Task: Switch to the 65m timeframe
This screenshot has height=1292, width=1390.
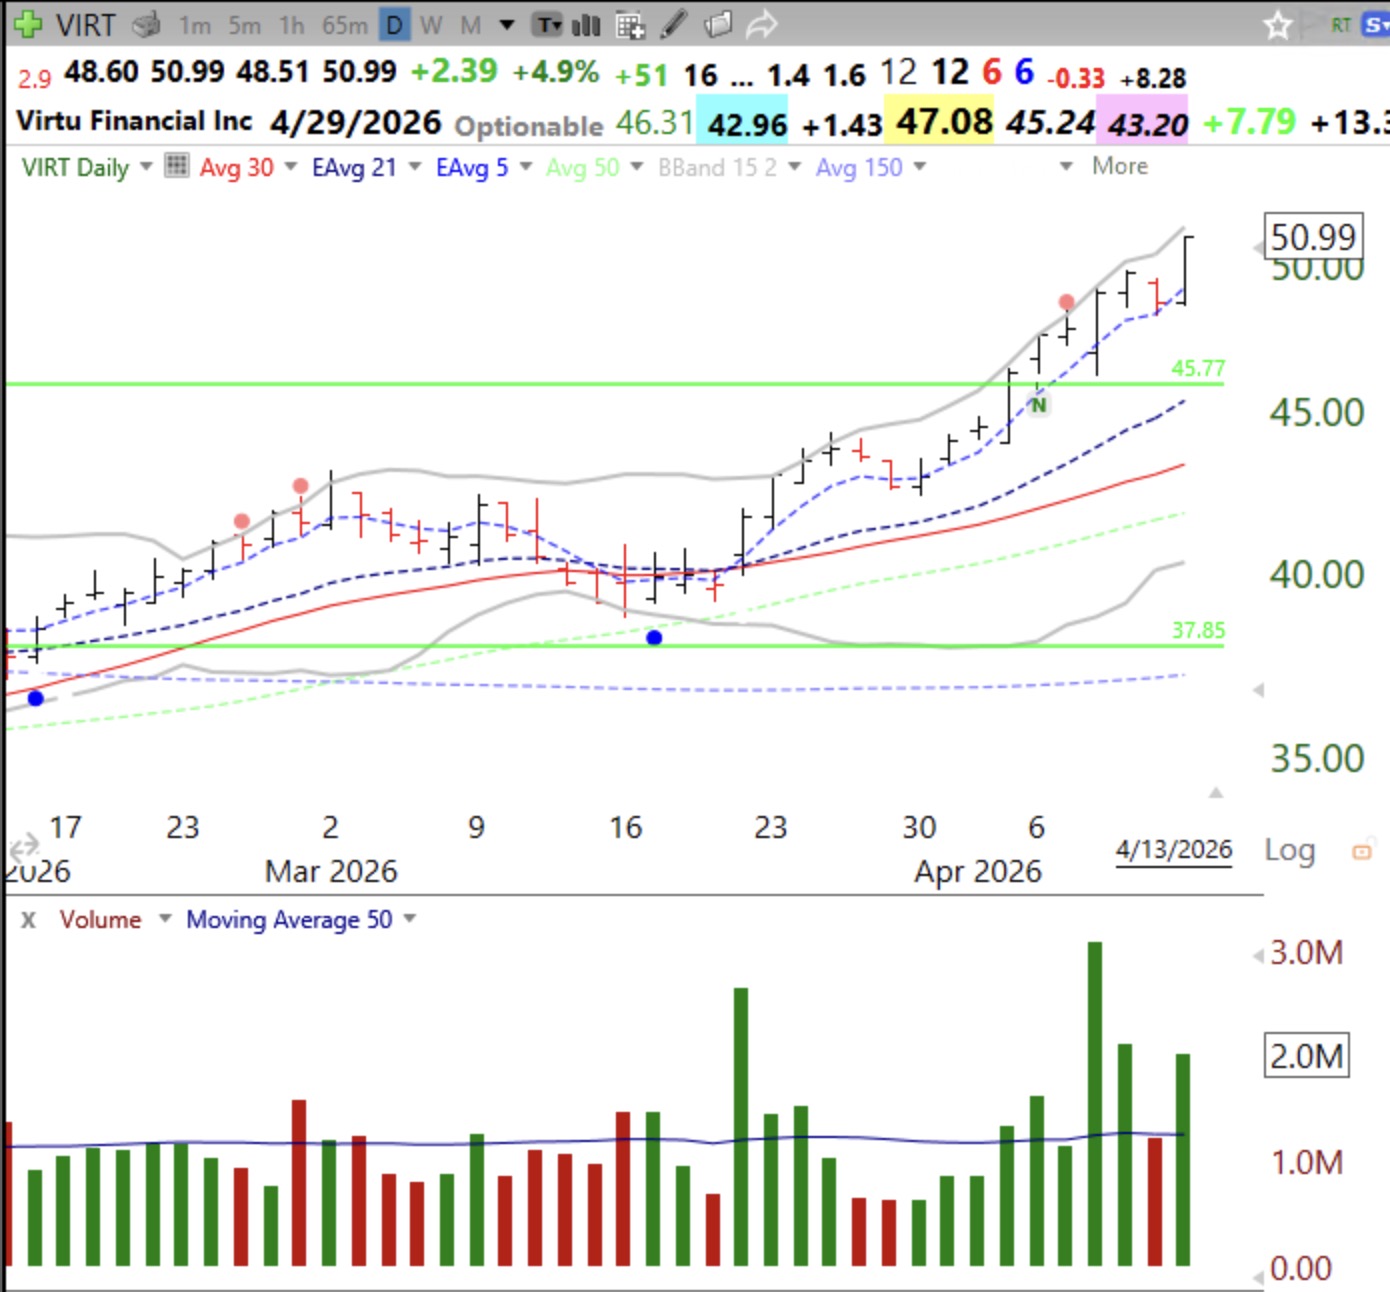Action: pos(345,25)
